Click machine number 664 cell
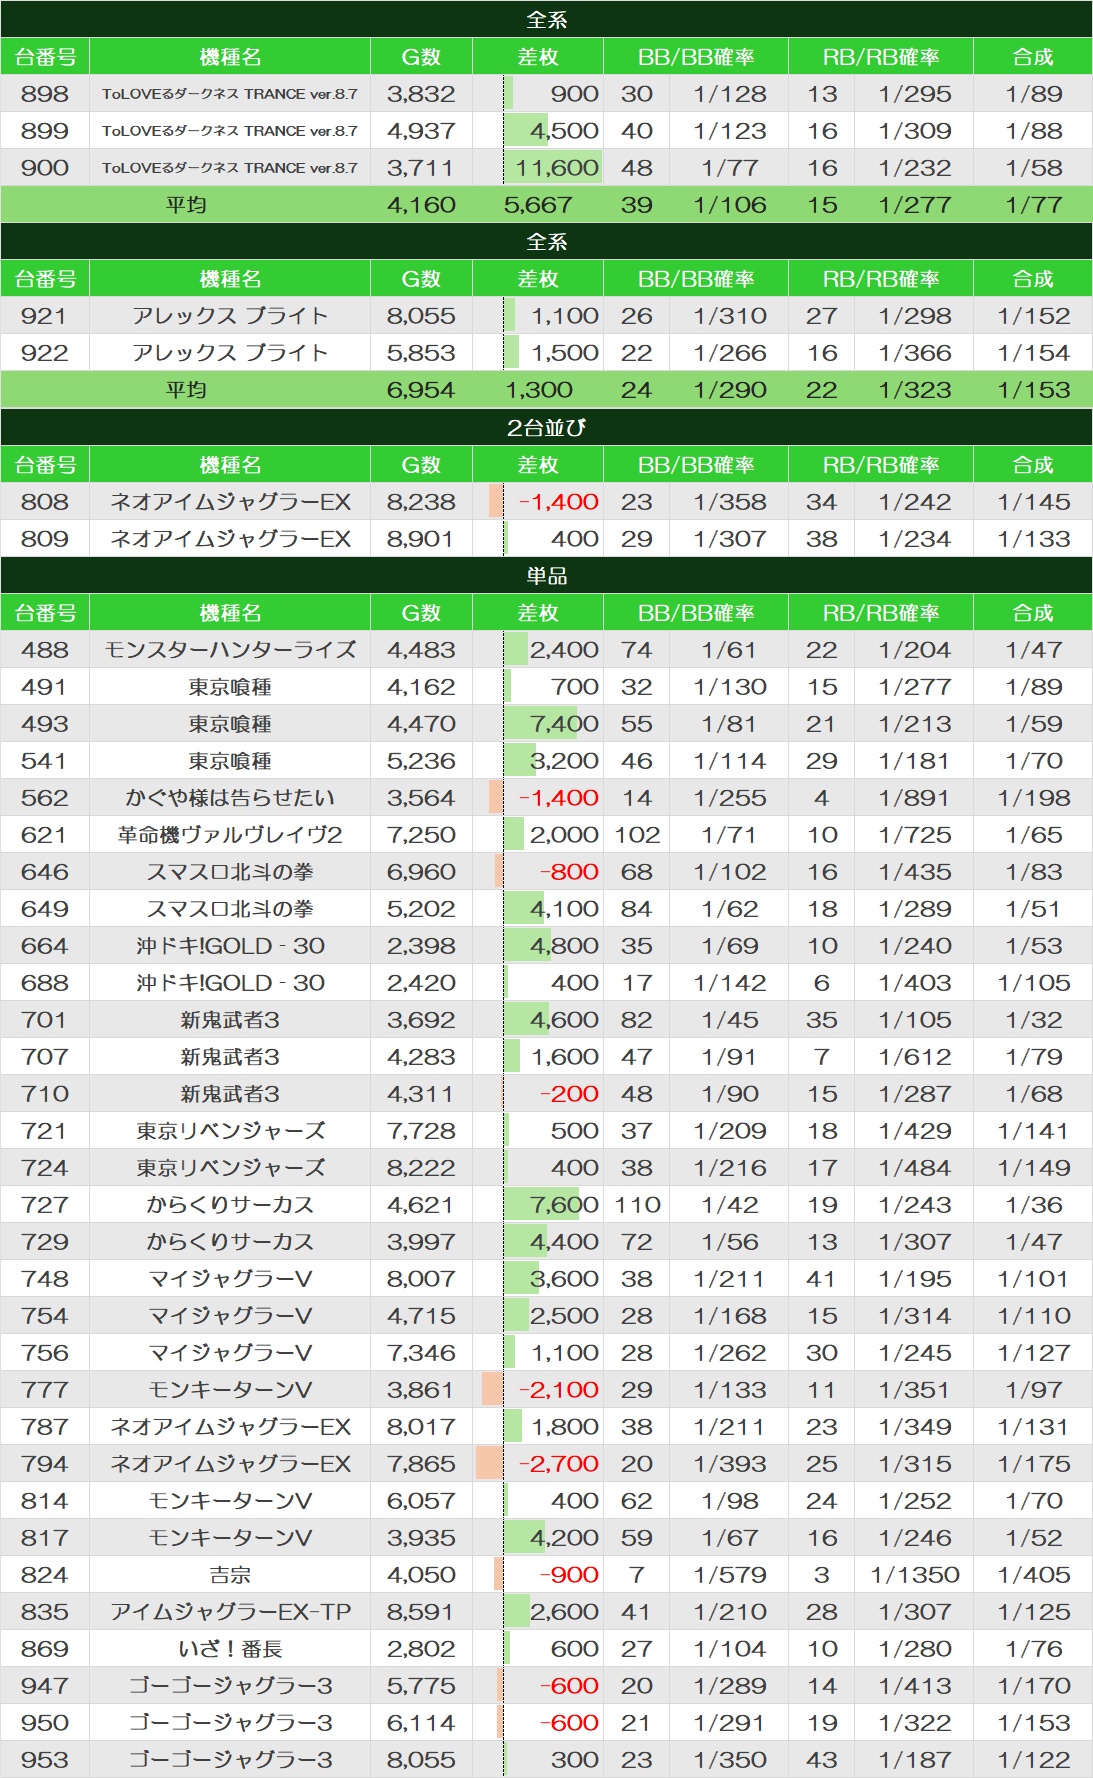This screenshot has height=1778, width=1093. point(45,946)
